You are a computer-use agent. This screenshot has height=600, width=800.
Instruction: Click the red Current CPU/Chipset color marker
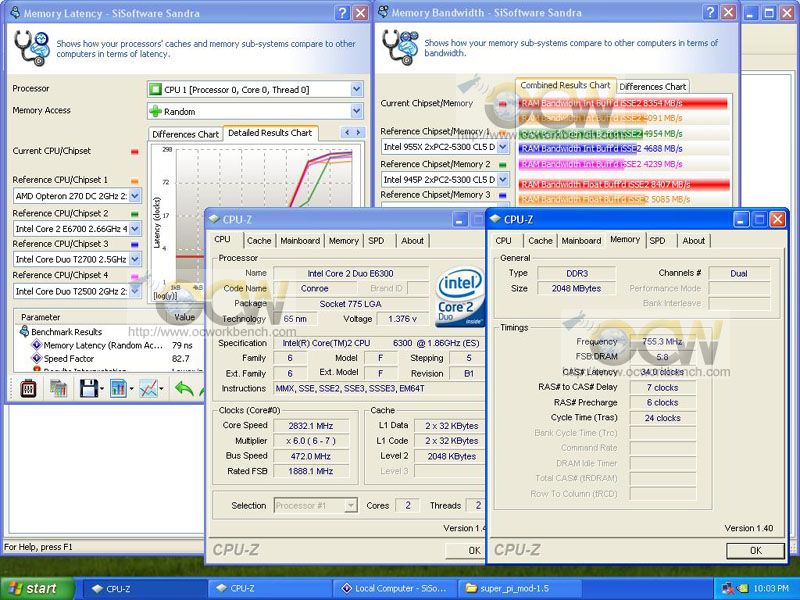tap(135, 152)
